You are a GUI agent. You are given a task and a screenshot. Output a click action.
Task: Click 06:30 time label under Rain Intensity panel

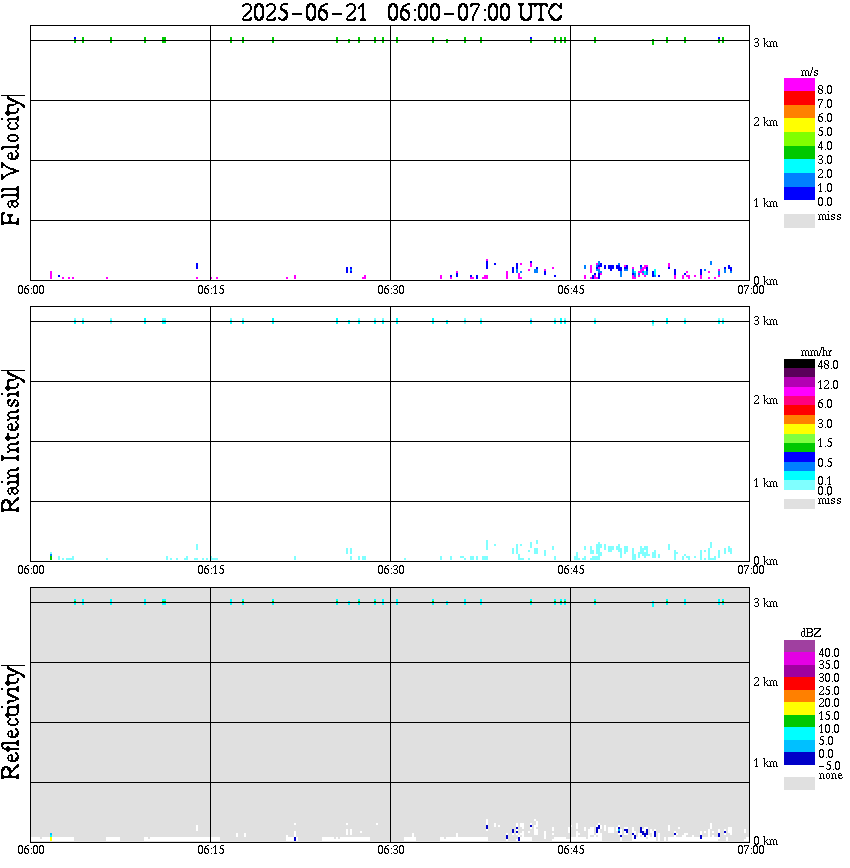(391, 570)
